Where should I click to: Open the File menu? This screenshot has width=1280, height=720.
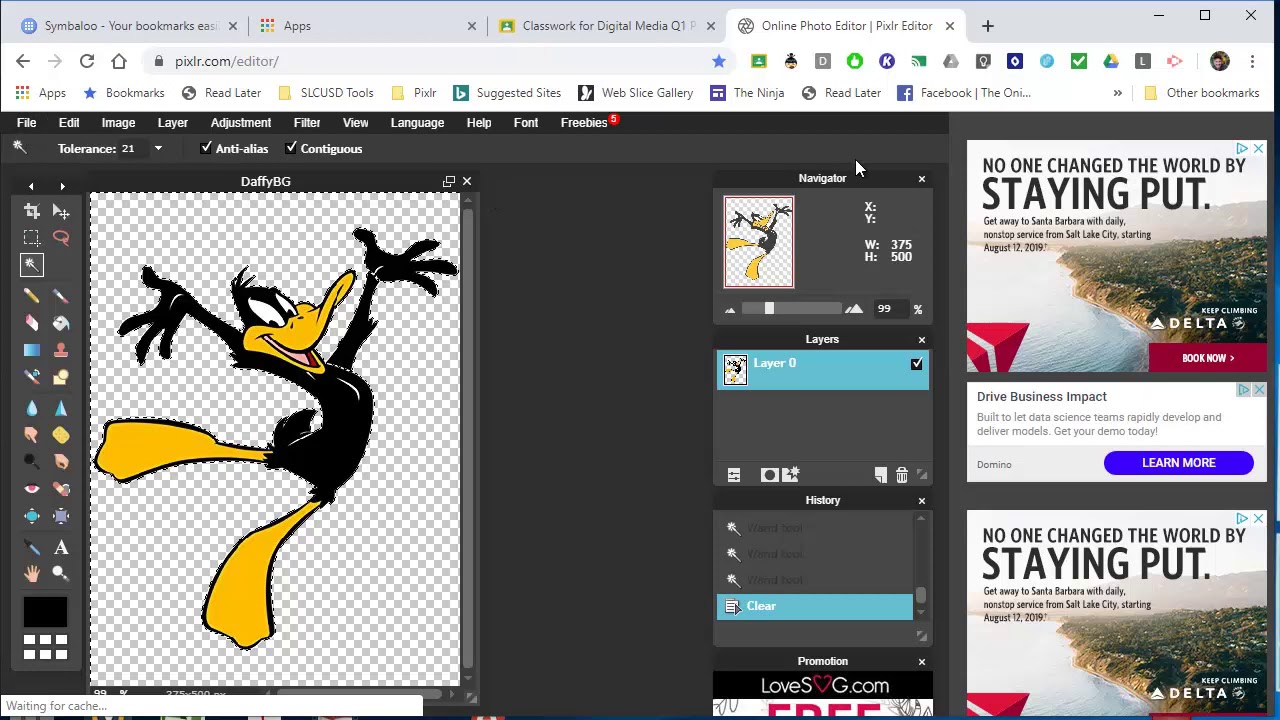click(x=27, y=122)
